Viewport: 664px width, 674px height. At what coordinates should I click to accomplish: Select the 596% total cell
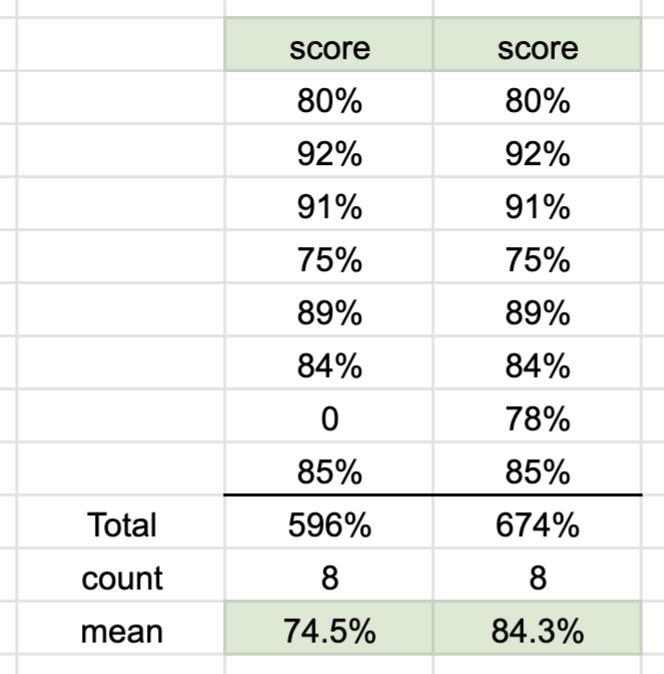329,522
